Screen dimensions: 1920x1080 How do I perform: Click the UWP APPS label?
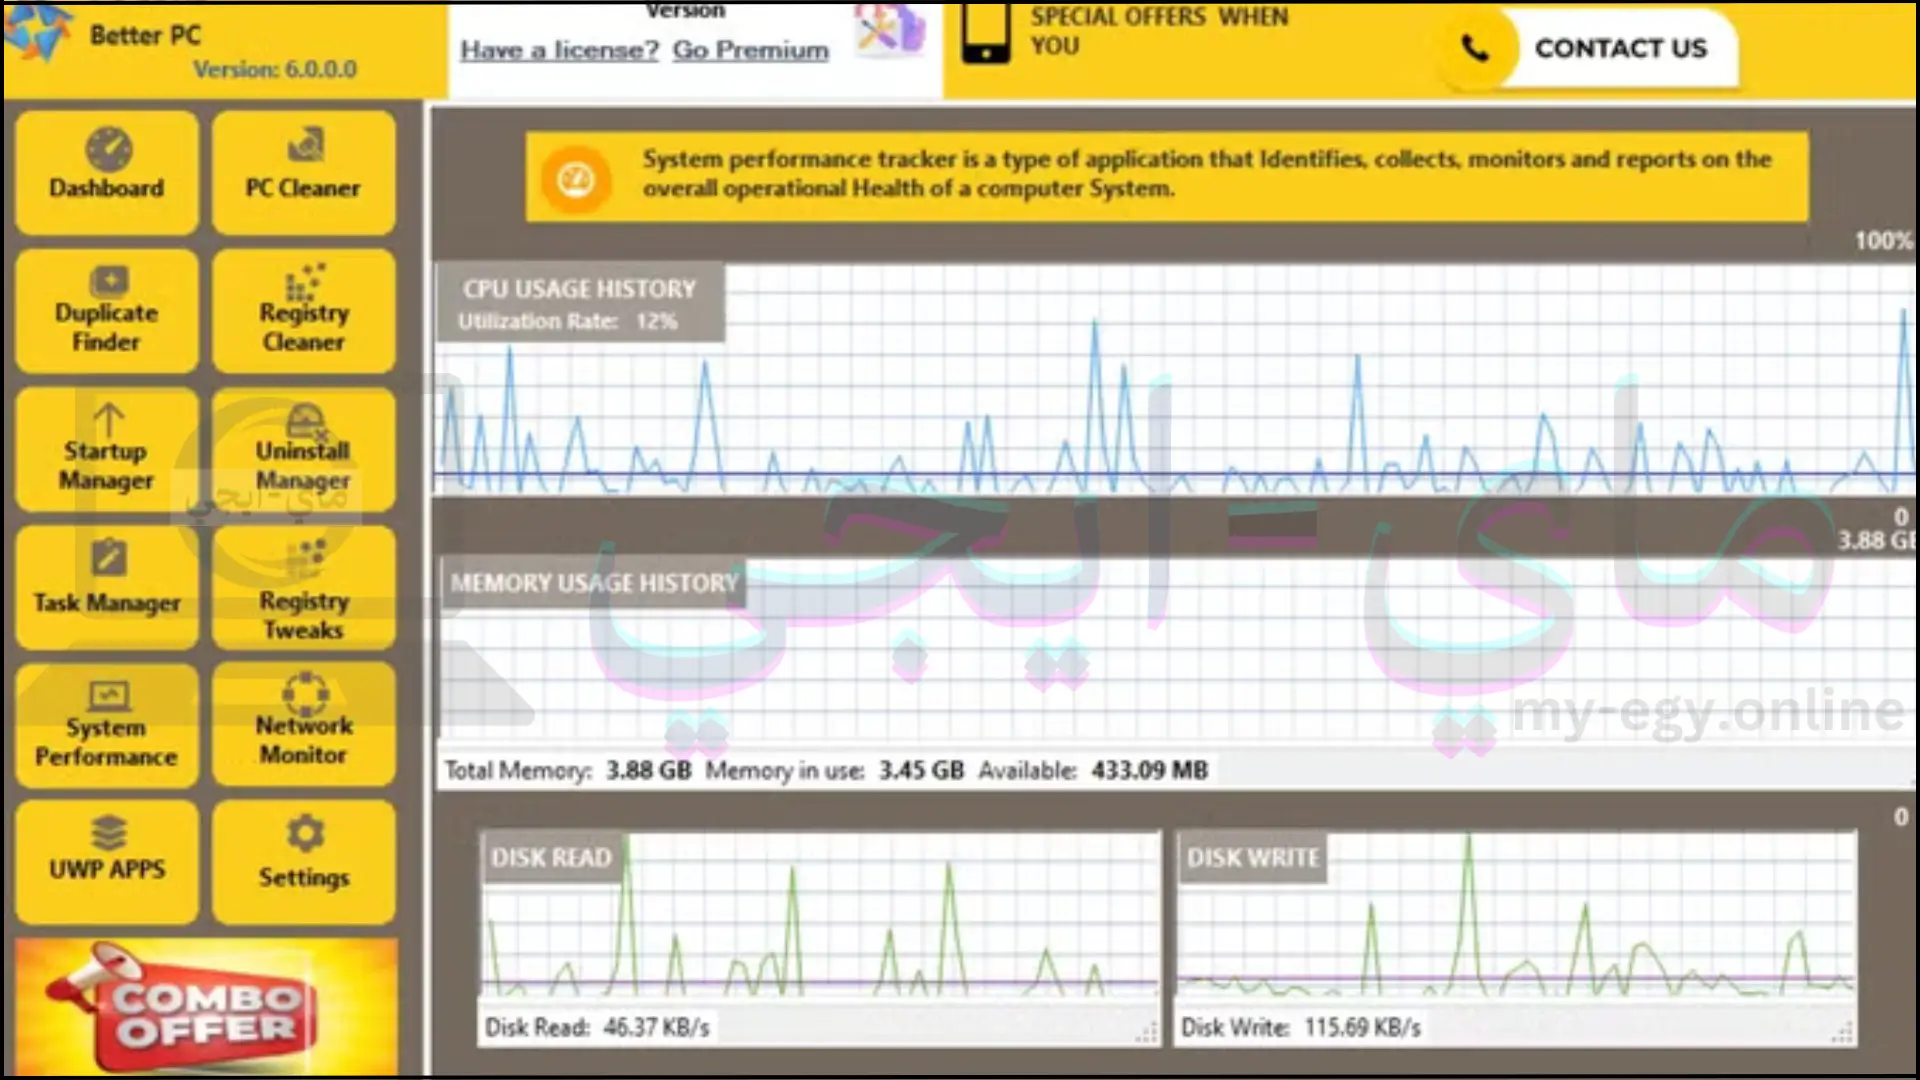click(107, 869)
